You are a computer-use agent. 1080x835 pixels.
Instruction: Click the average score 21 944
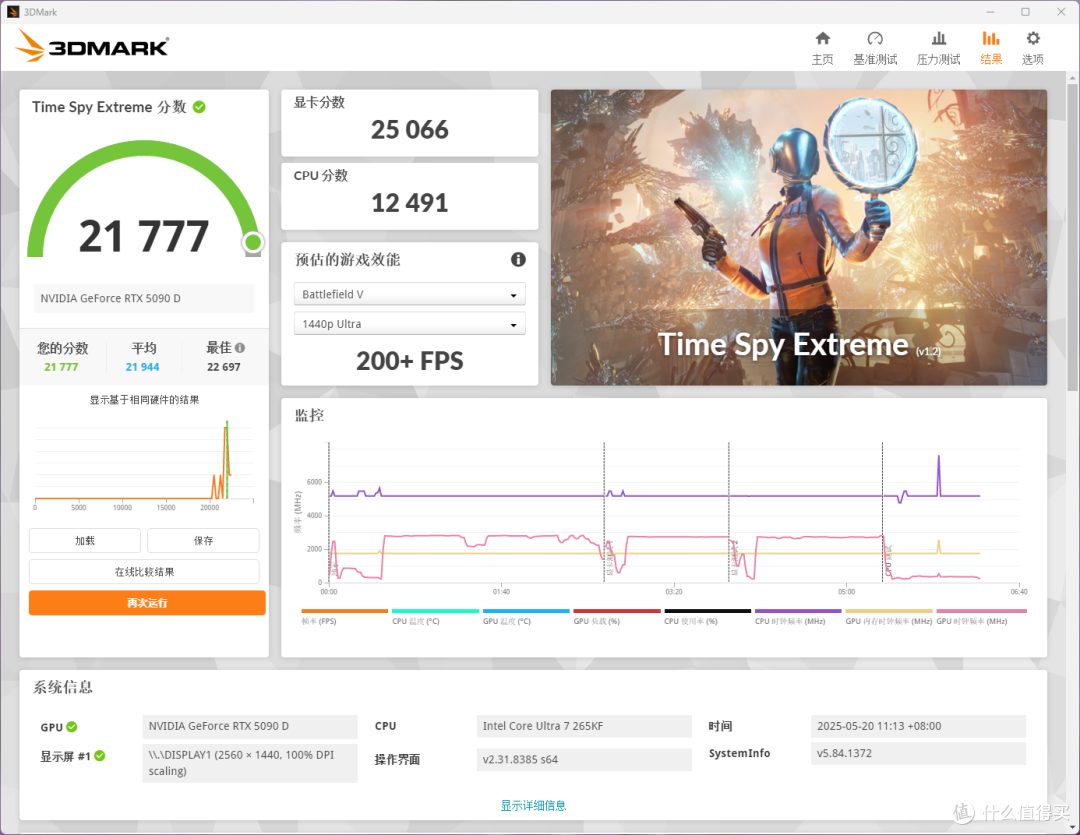click(x=142, y=367)
